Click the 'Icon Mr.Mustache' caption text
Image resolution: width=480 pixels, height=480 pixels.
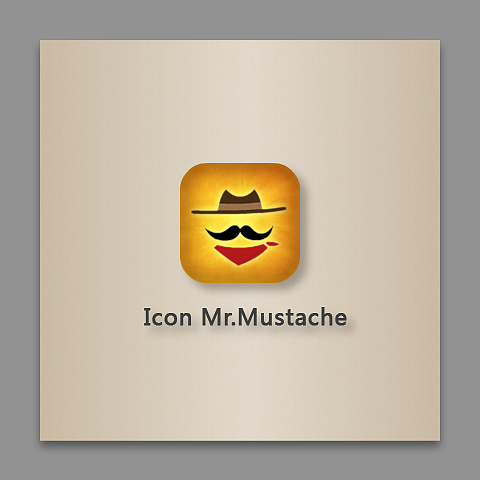245,317
